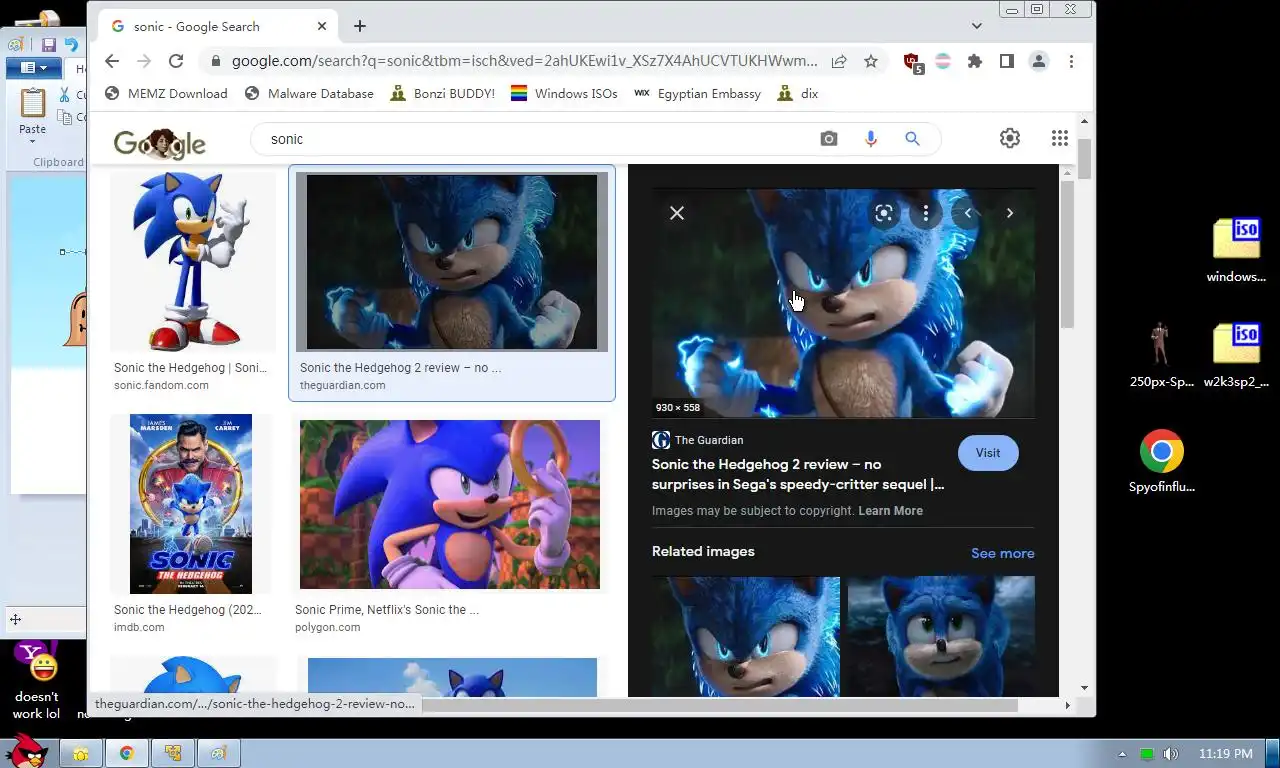This screenshot has width=1280, height=768.
Task: Select Sonic Prime polygon thumbnail
Action: click(450, 504)
